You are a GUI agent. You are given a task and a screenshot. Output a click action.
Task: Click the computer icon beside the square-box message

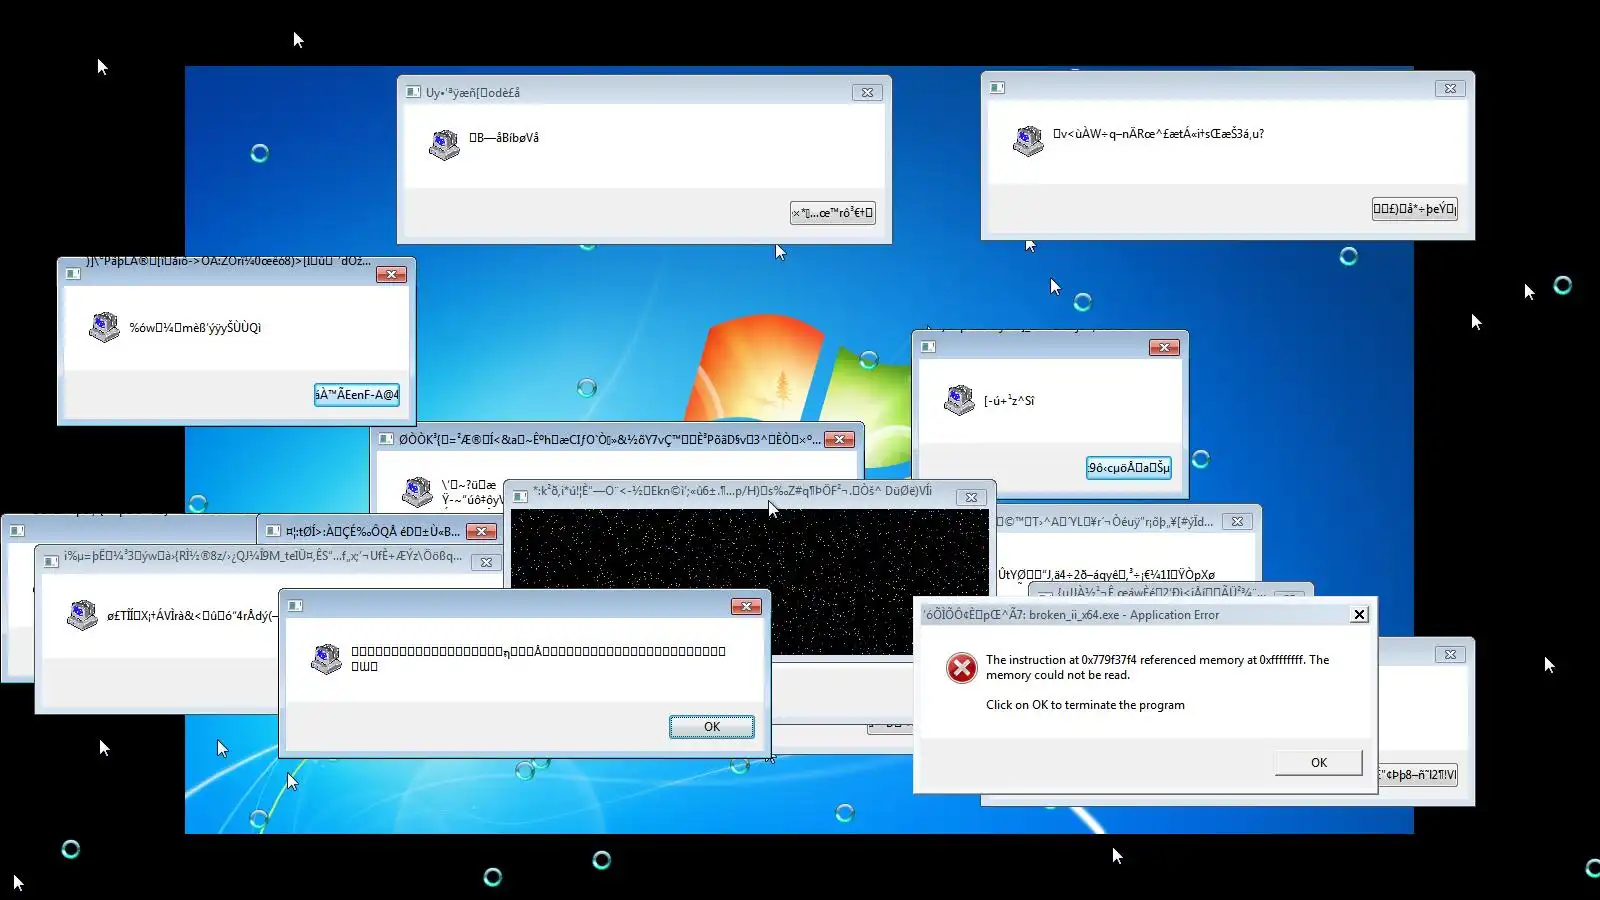pos(326,658)
